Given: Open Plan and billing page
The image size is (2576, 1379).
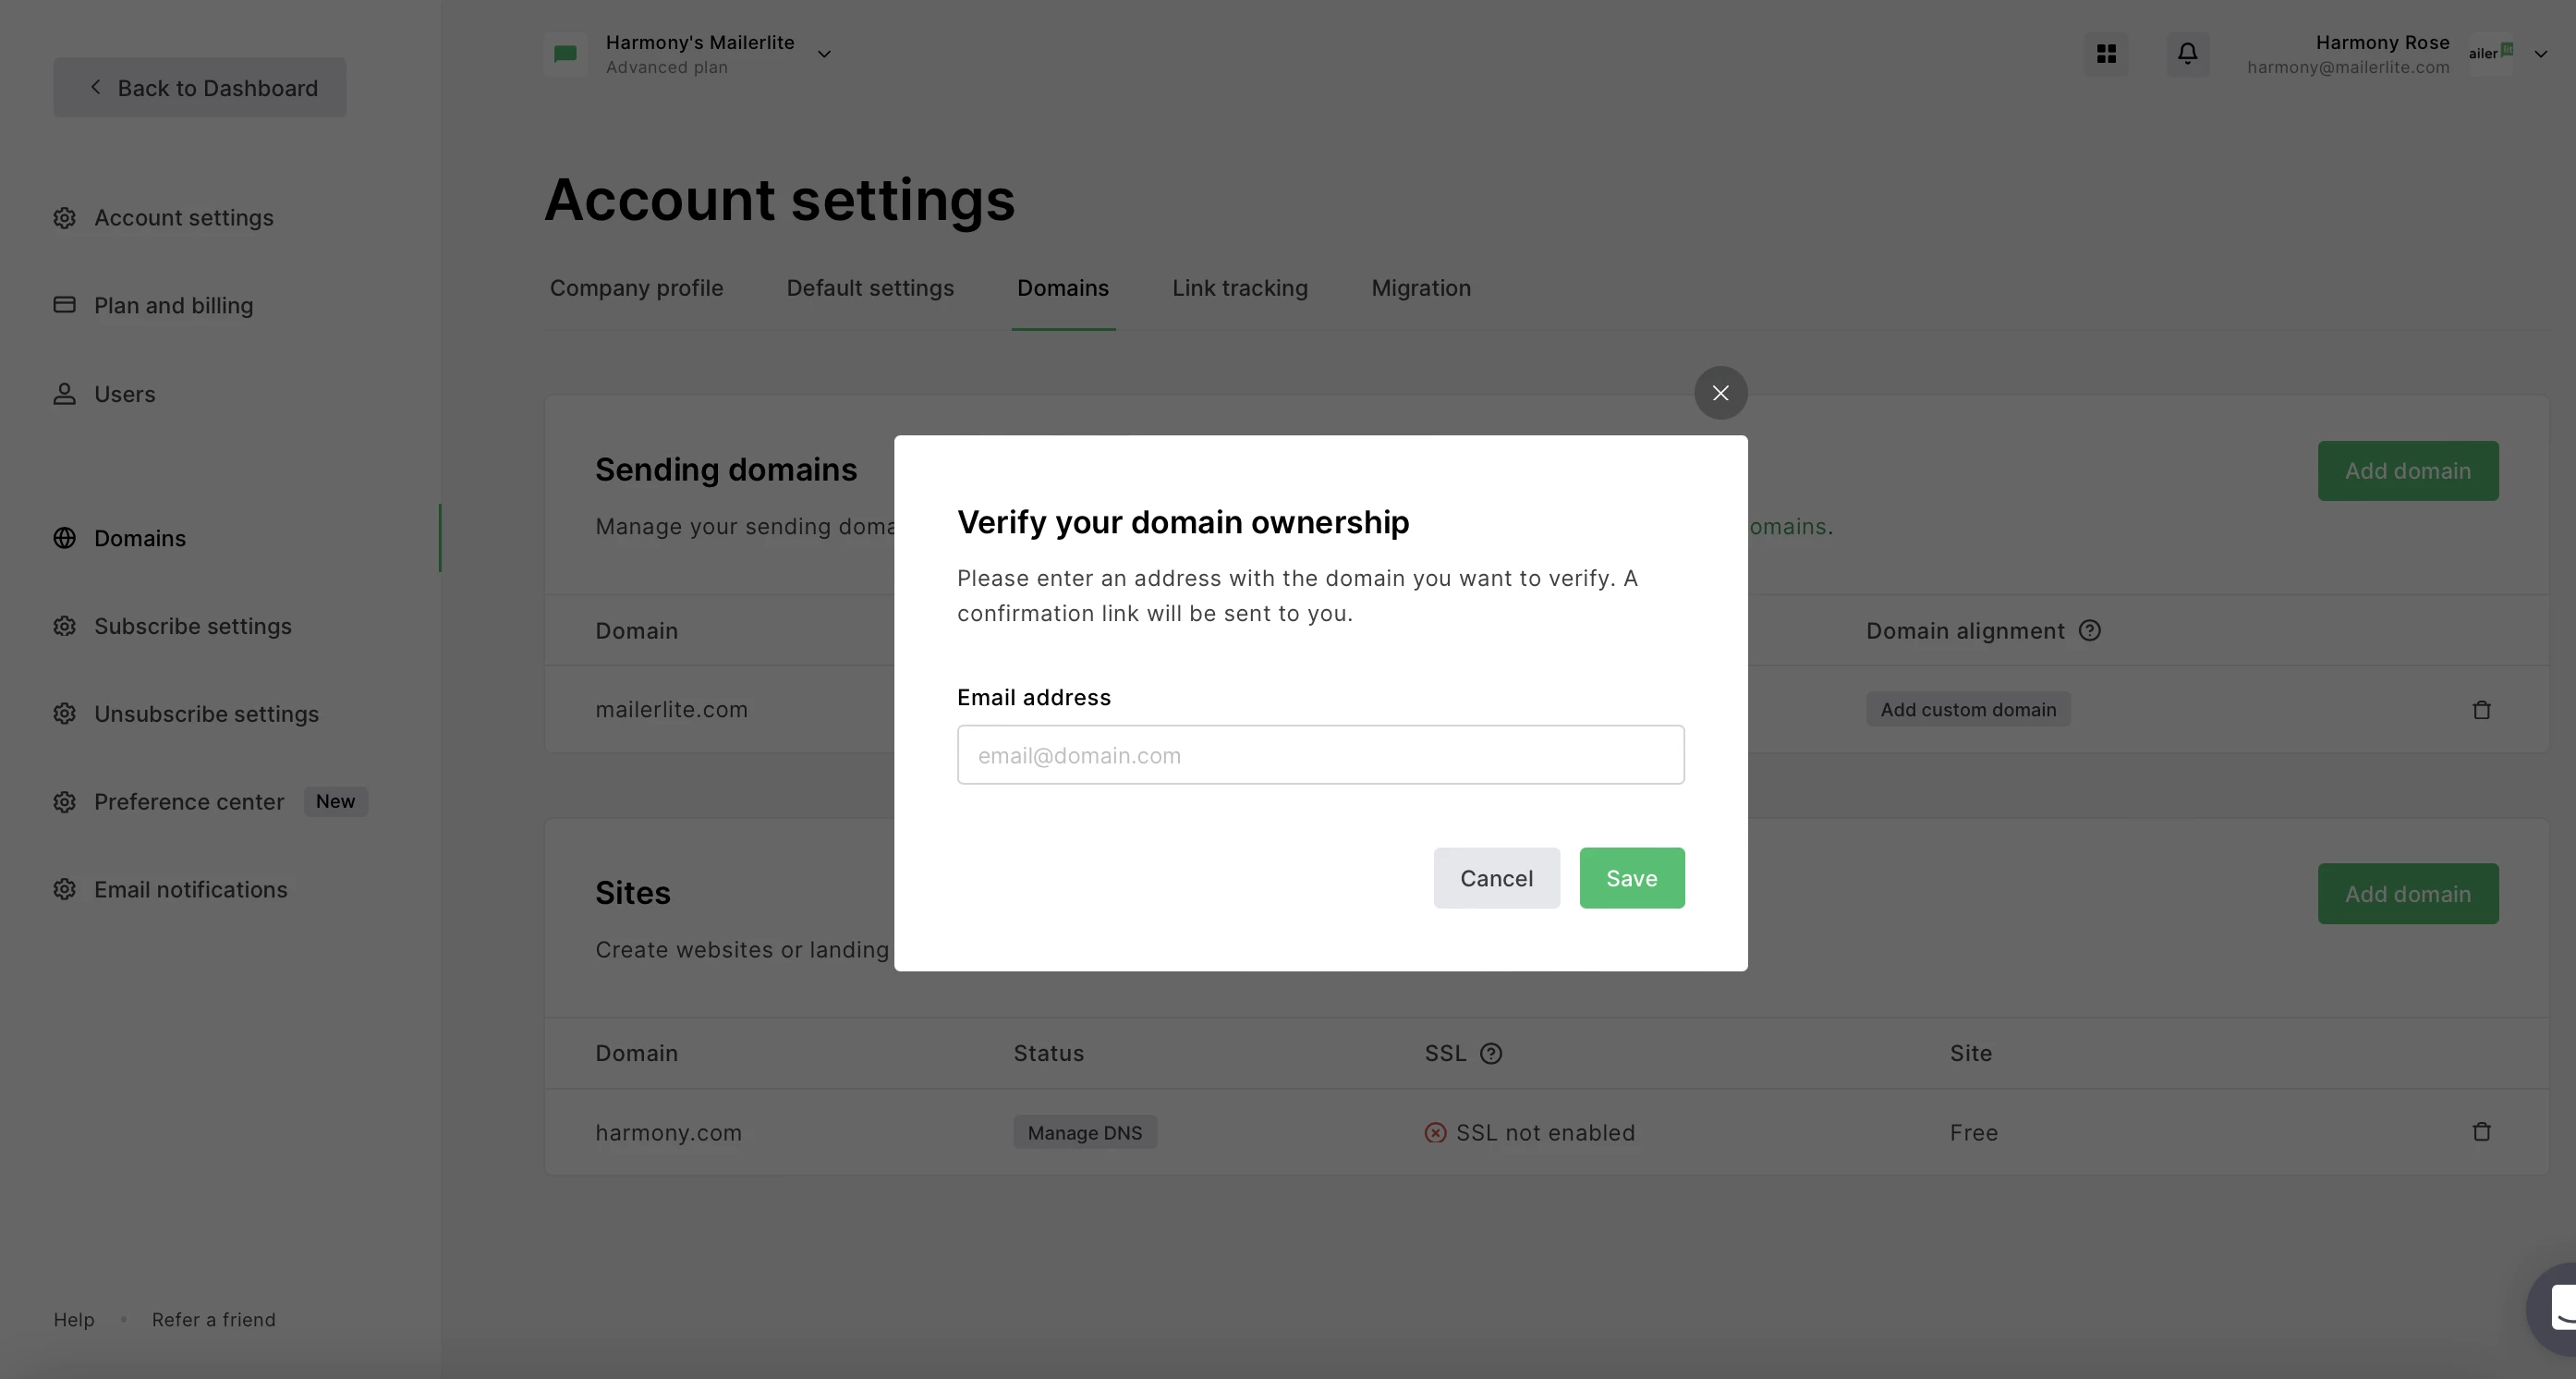Looking at the screenshot, I should tap(173, 305).
